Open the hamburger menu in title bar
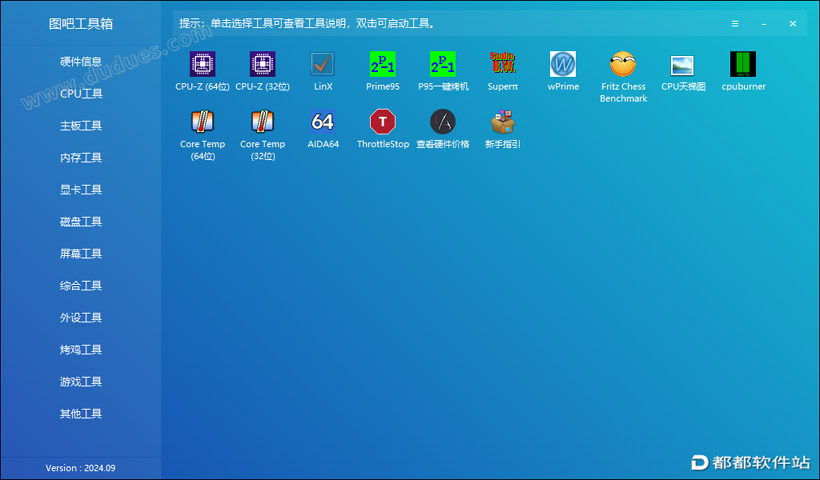This screenshot has height=480, width=820. pos(735,24)
